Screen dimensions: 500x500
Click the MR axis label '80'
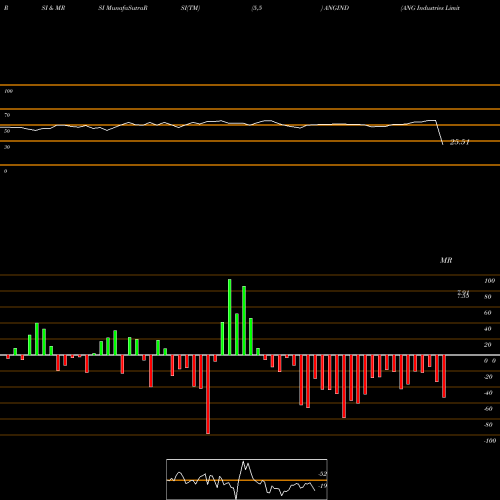488,297
